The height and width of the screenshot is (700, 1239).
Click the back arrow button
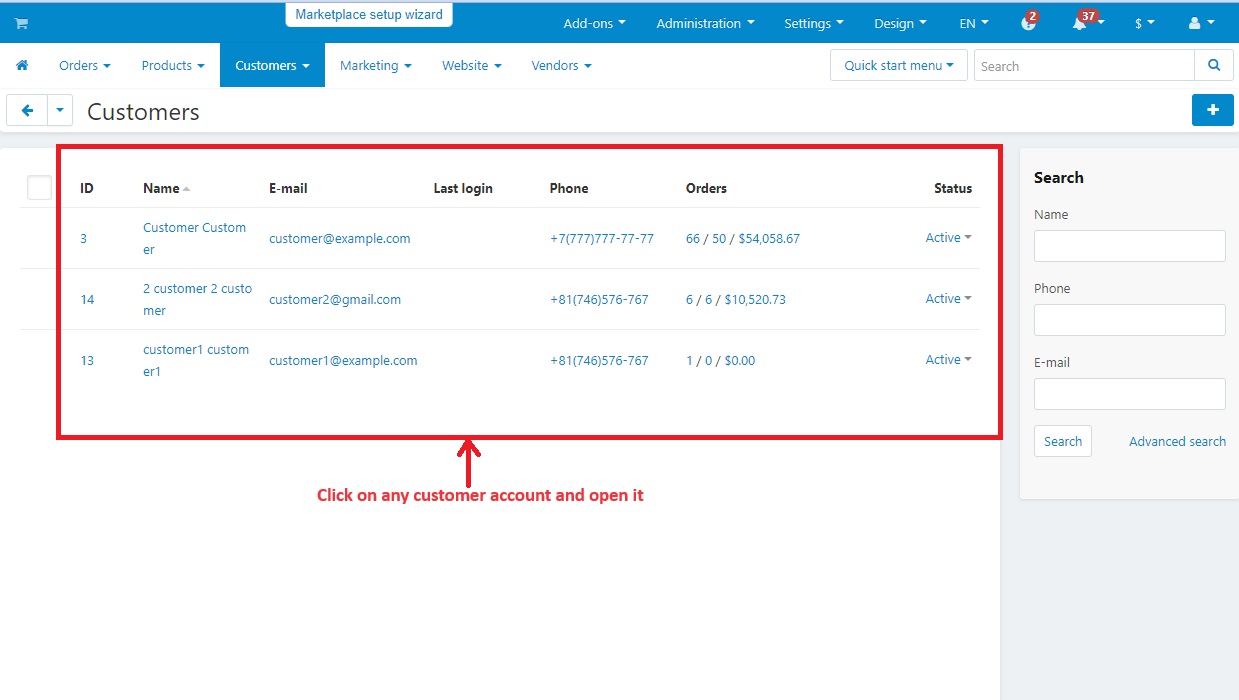pyautogui.click(x=27, y=111)
